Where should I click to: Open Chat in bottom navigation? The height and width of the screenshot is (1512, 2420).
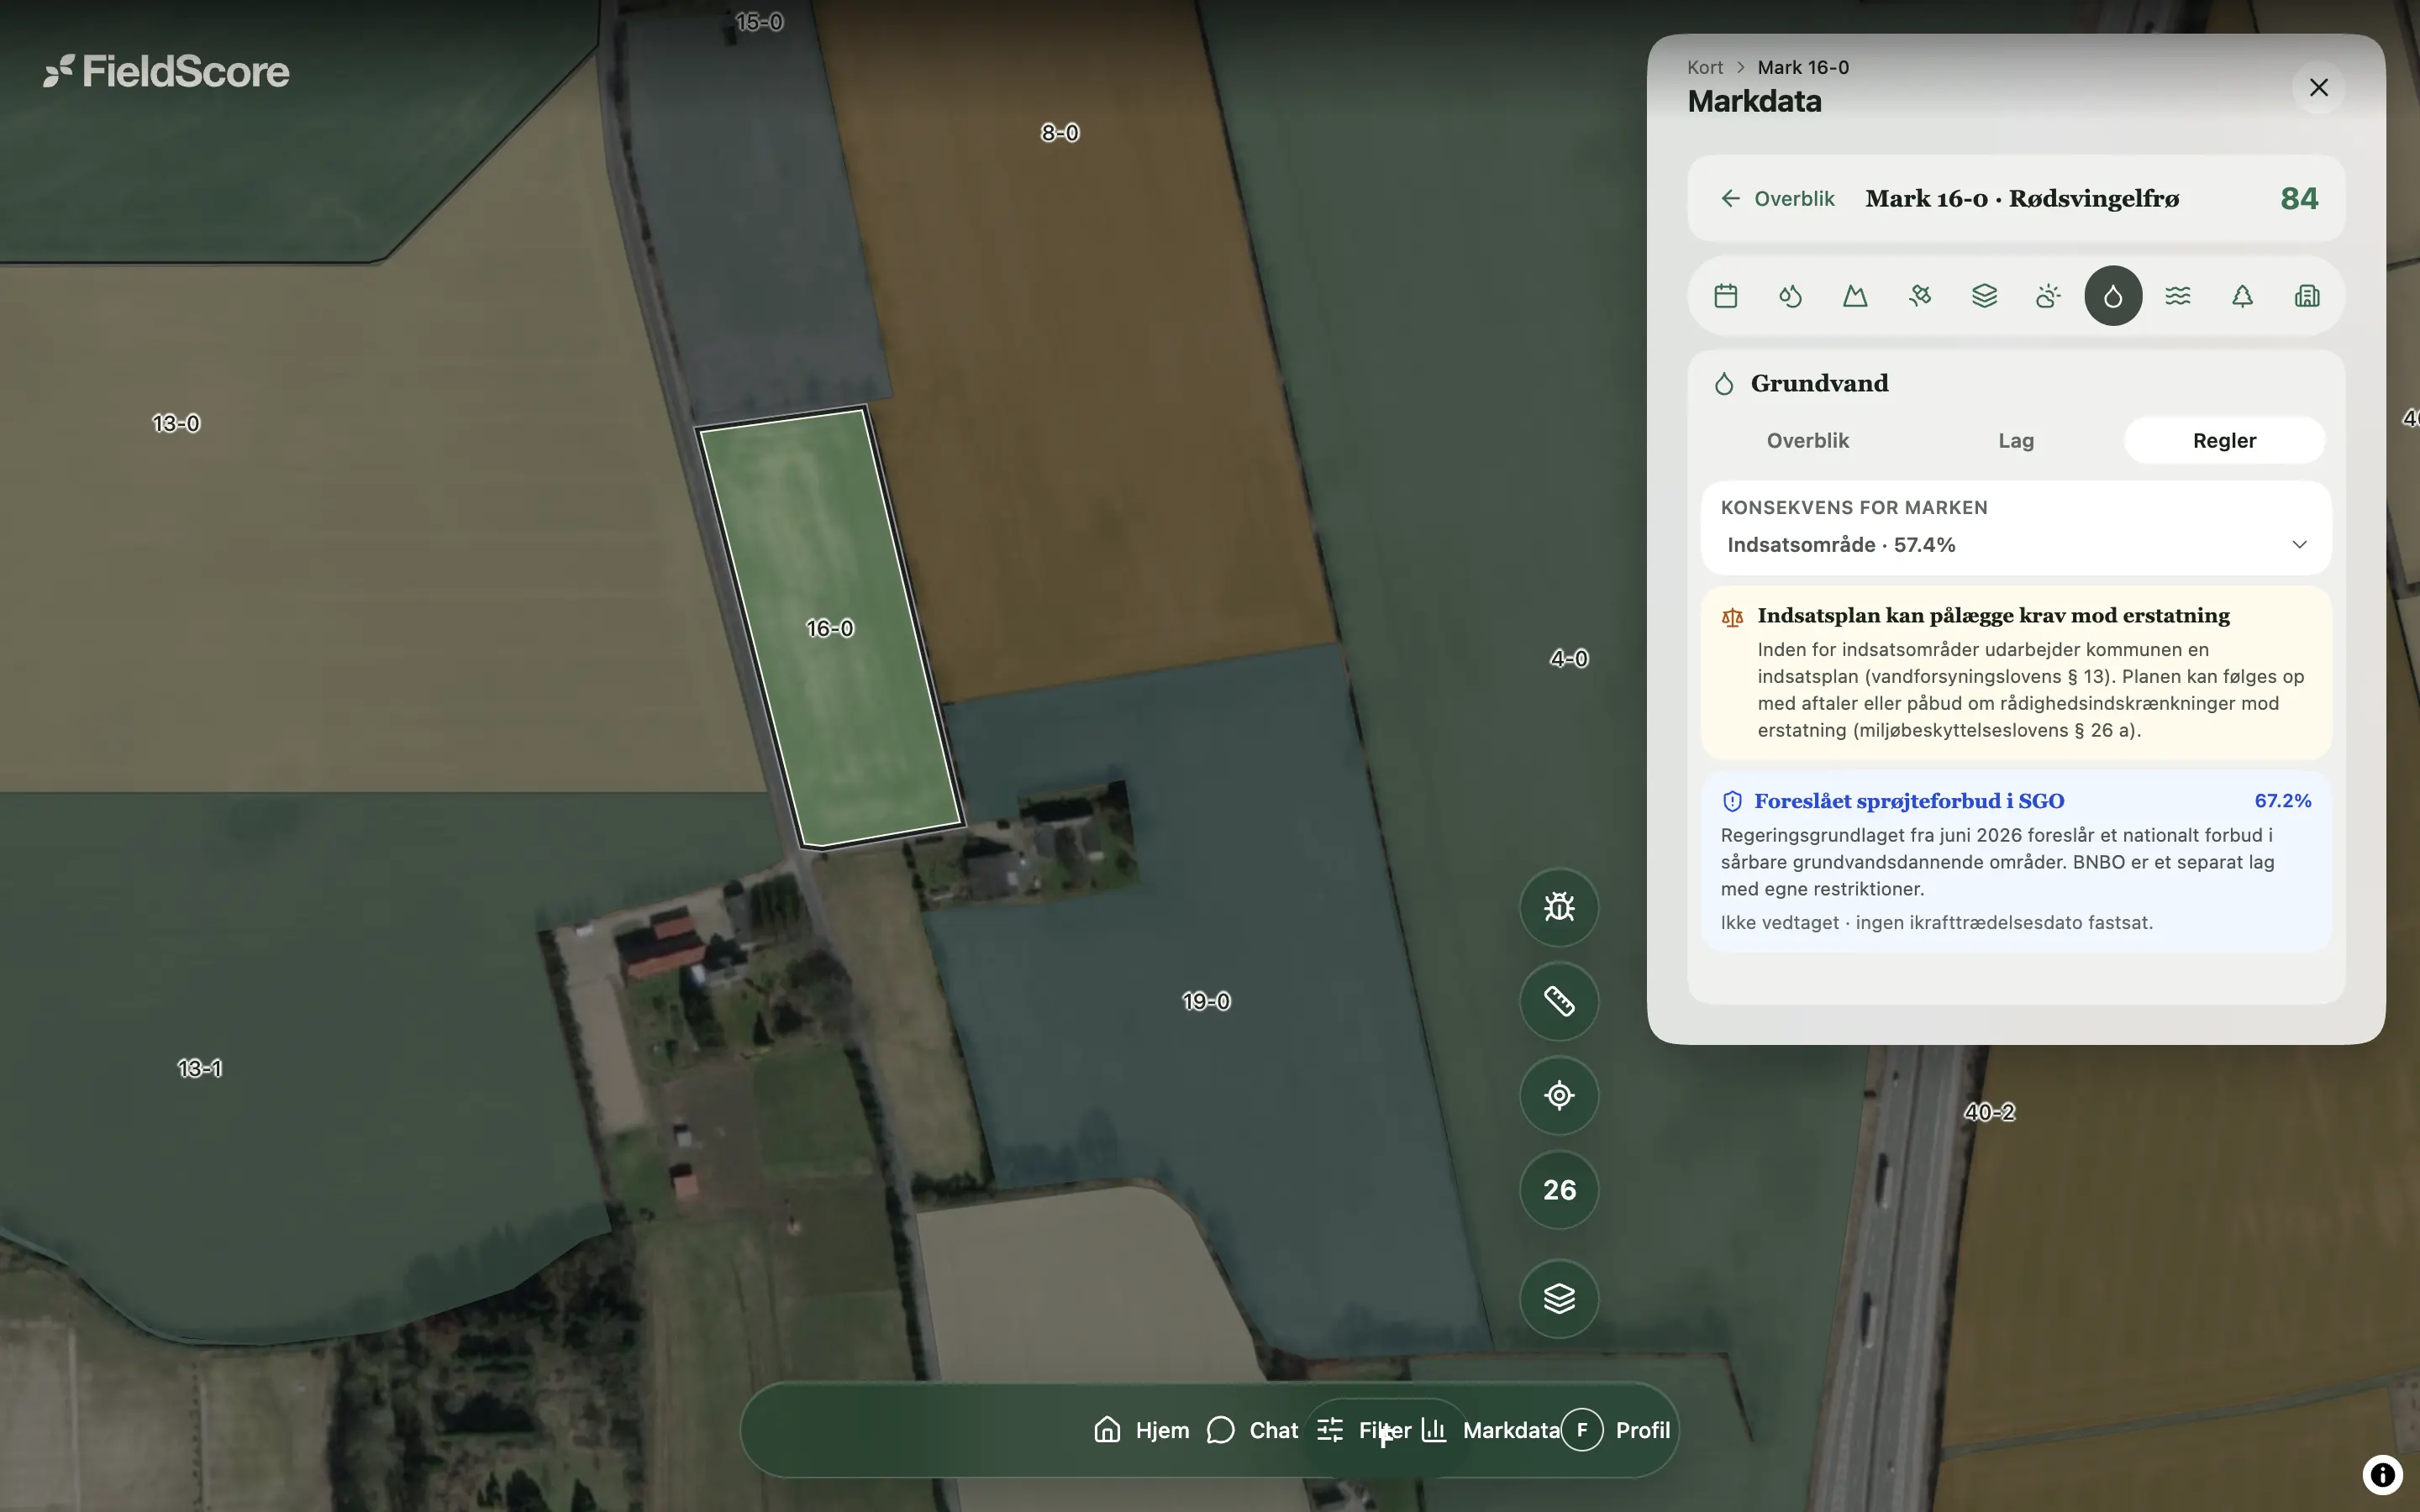(x=1253, y=1430)
